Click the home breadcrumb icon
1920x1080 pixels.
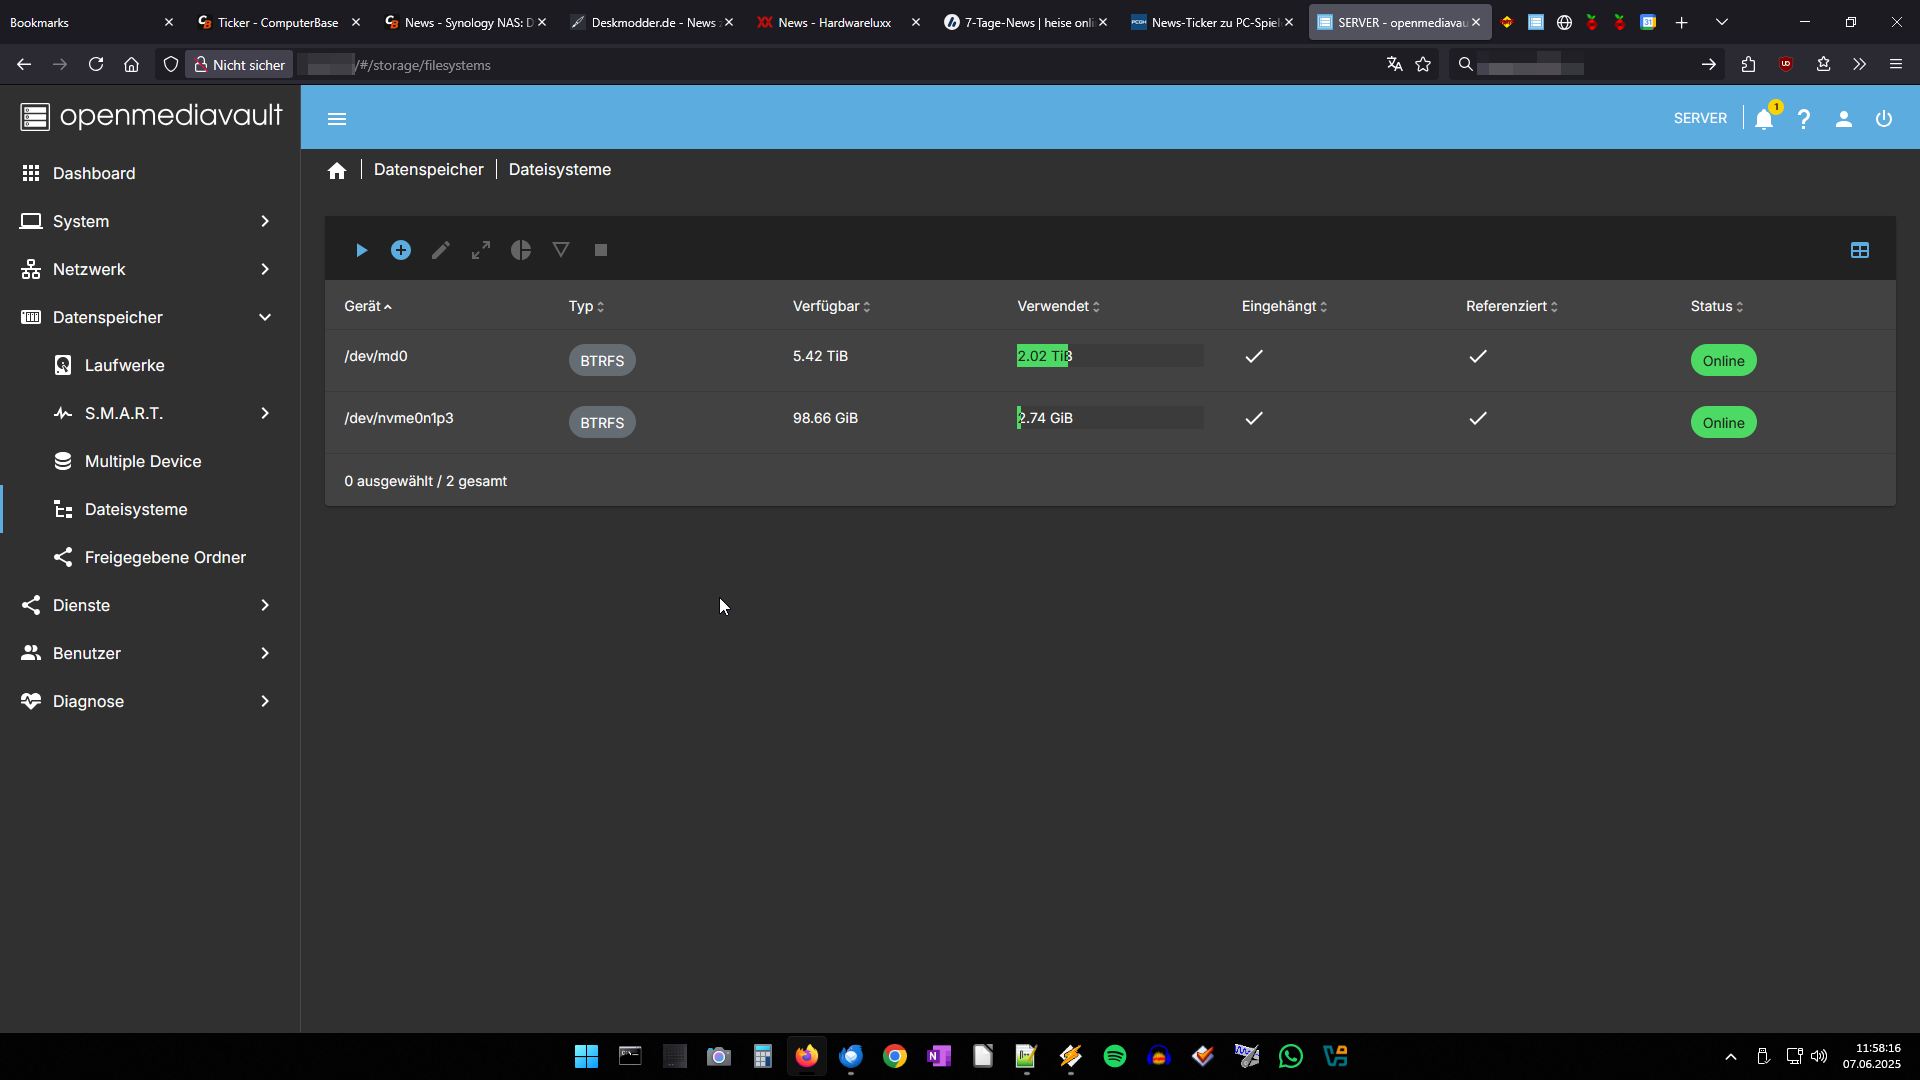(x=337, y=171)
